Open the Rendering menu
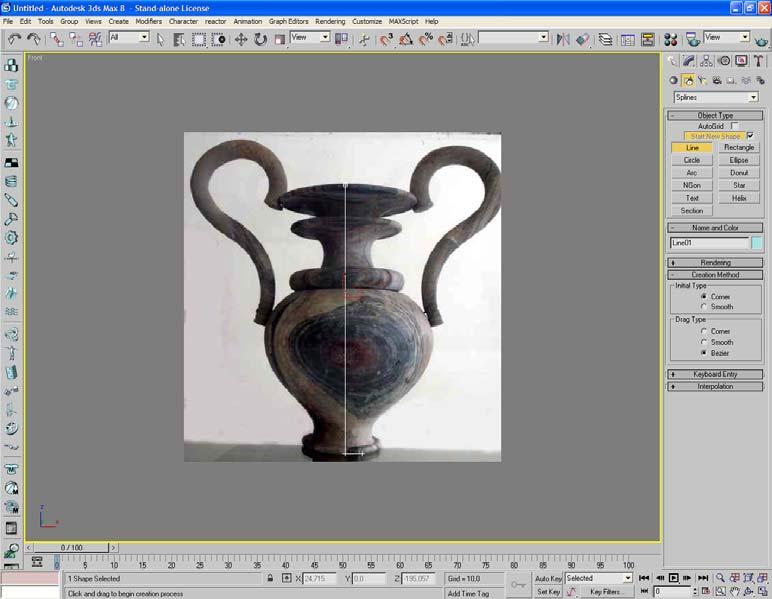This screenshot has height=599, width=772. tap(330, 21)
